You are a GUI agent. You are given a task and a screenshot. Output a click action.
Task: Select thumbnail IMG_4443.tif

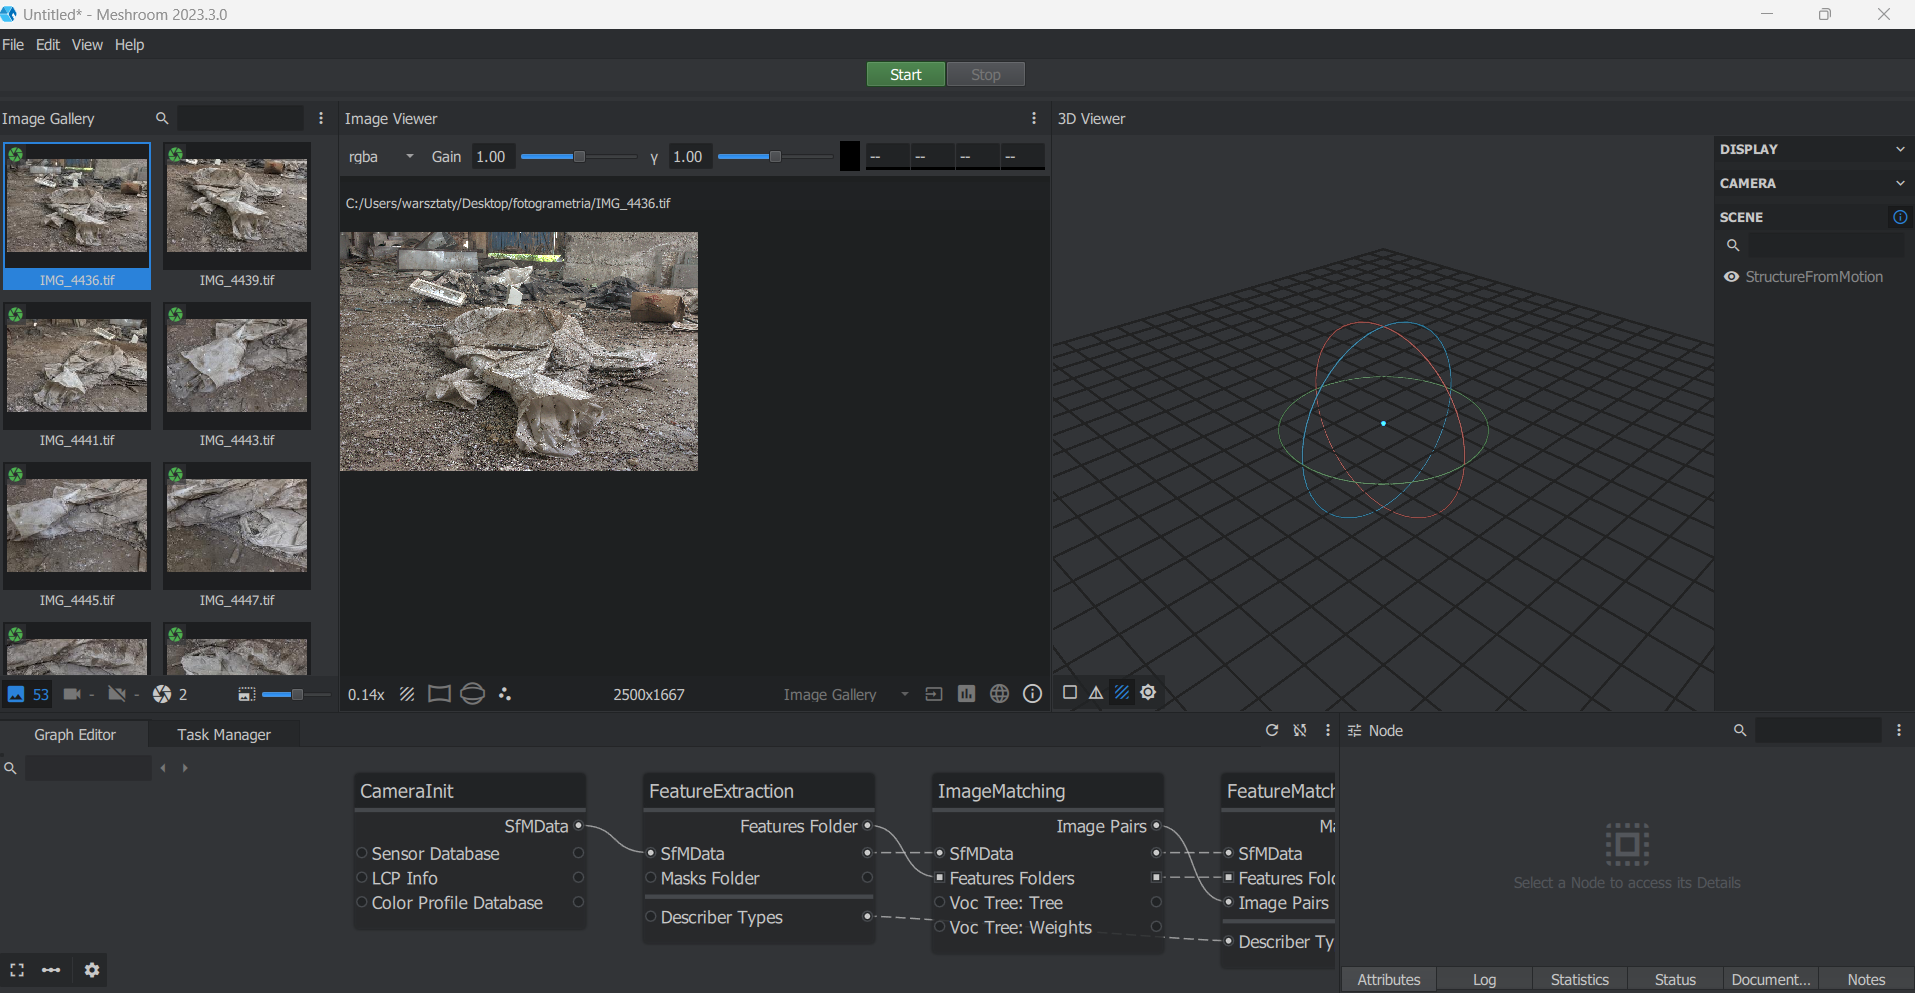237,376
